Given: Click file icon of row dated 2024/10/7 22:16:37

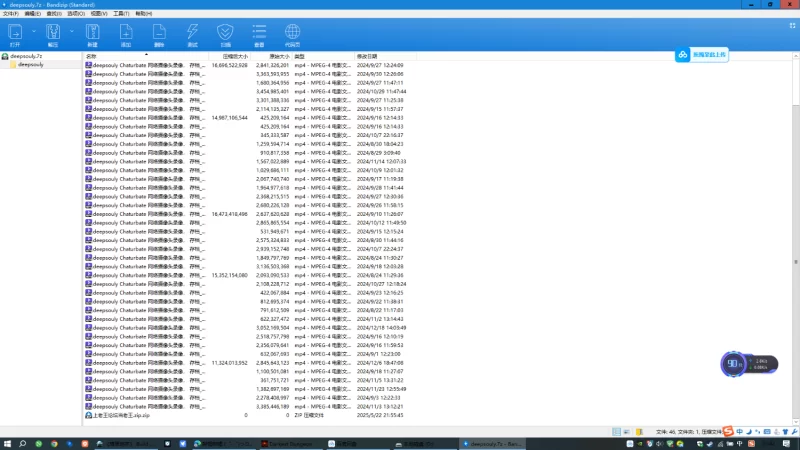Looking at the screenshot, I should tap(89, 135).
